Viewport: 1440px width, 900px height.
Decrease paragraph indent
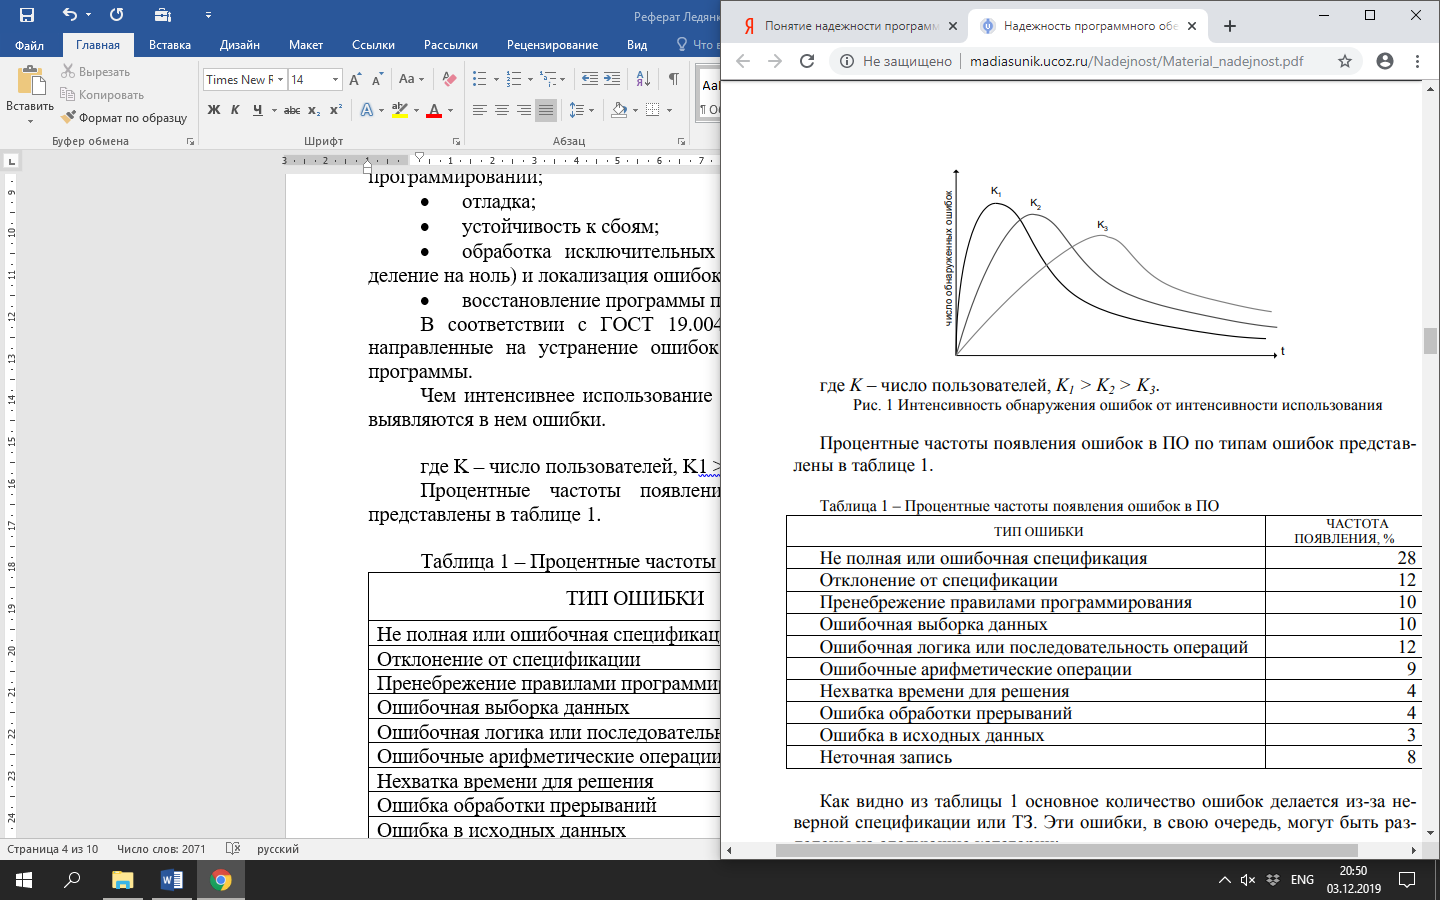589,79
